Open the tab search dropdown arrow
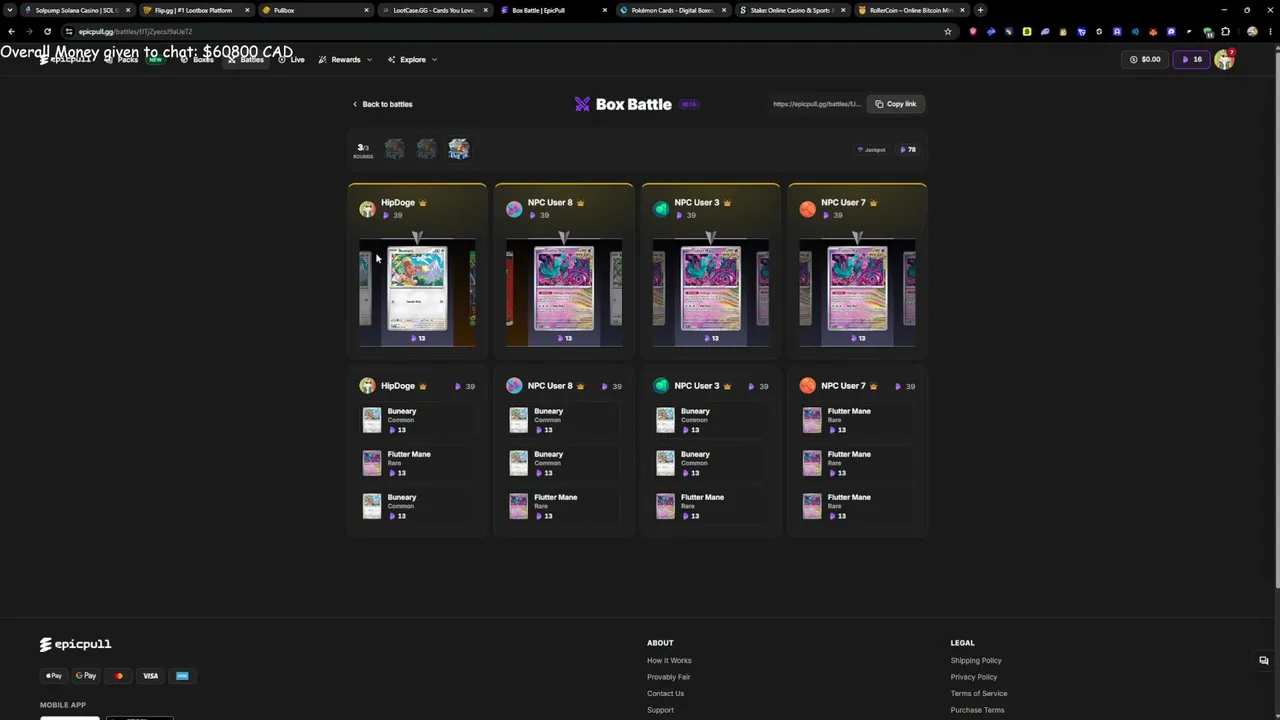This screenshot has width=1280, height=720. (10, 10)
